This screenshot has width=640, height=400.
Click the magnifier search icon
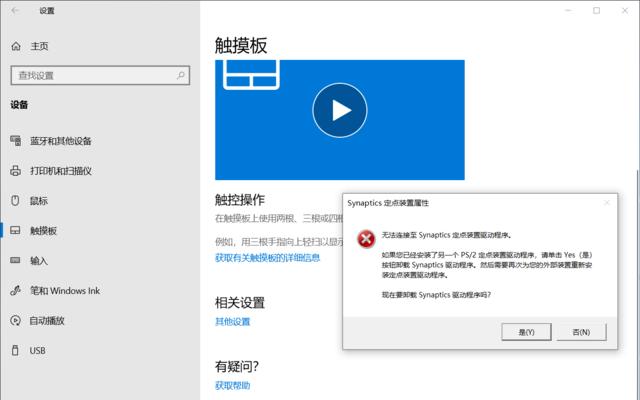pos(181,75)
